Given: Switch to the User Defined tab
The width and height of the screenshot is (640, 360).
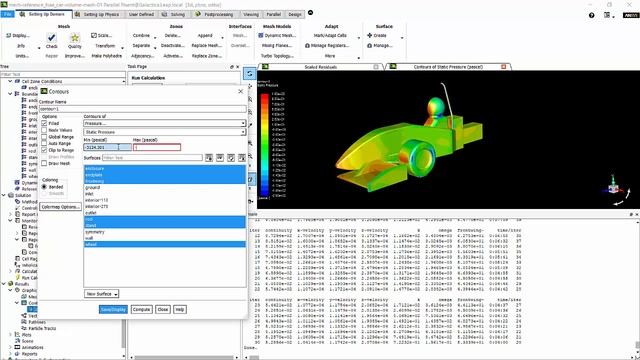Looking at the screenshot, I should [141, 14].
